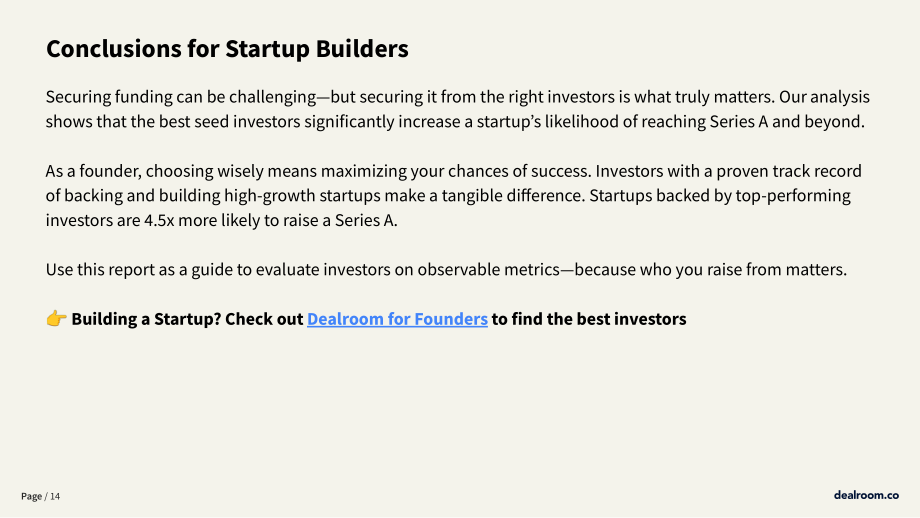
Task: Click 'to find the best investors' text
Action: click(589, 319)
